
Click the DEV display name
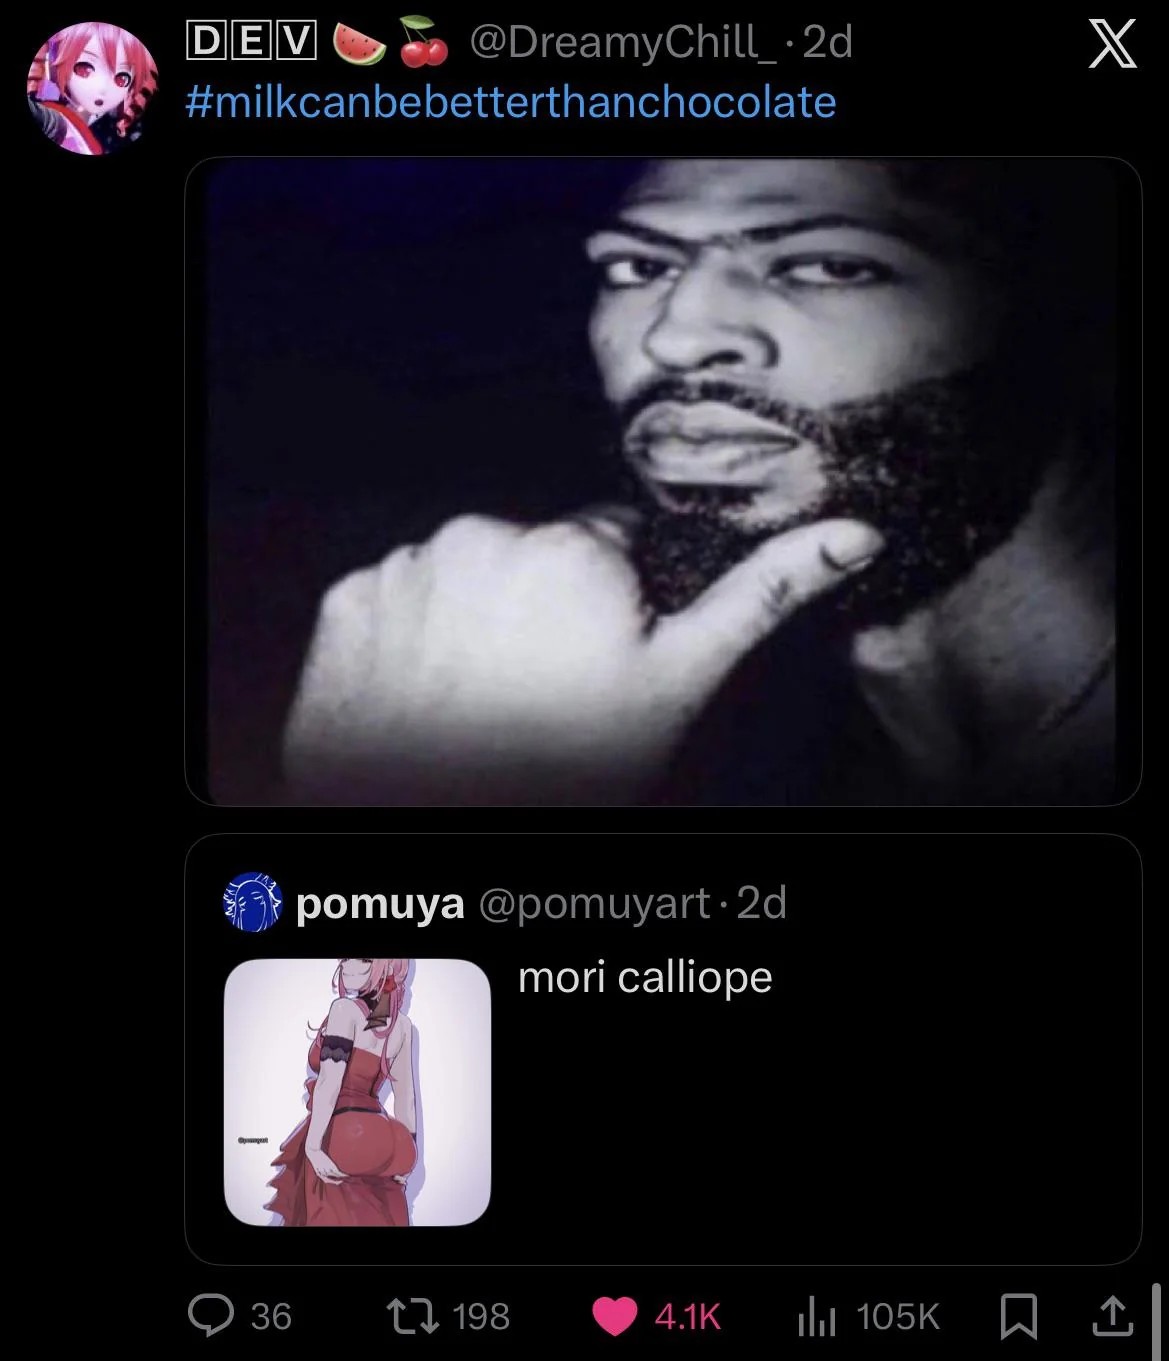[252, 42]
